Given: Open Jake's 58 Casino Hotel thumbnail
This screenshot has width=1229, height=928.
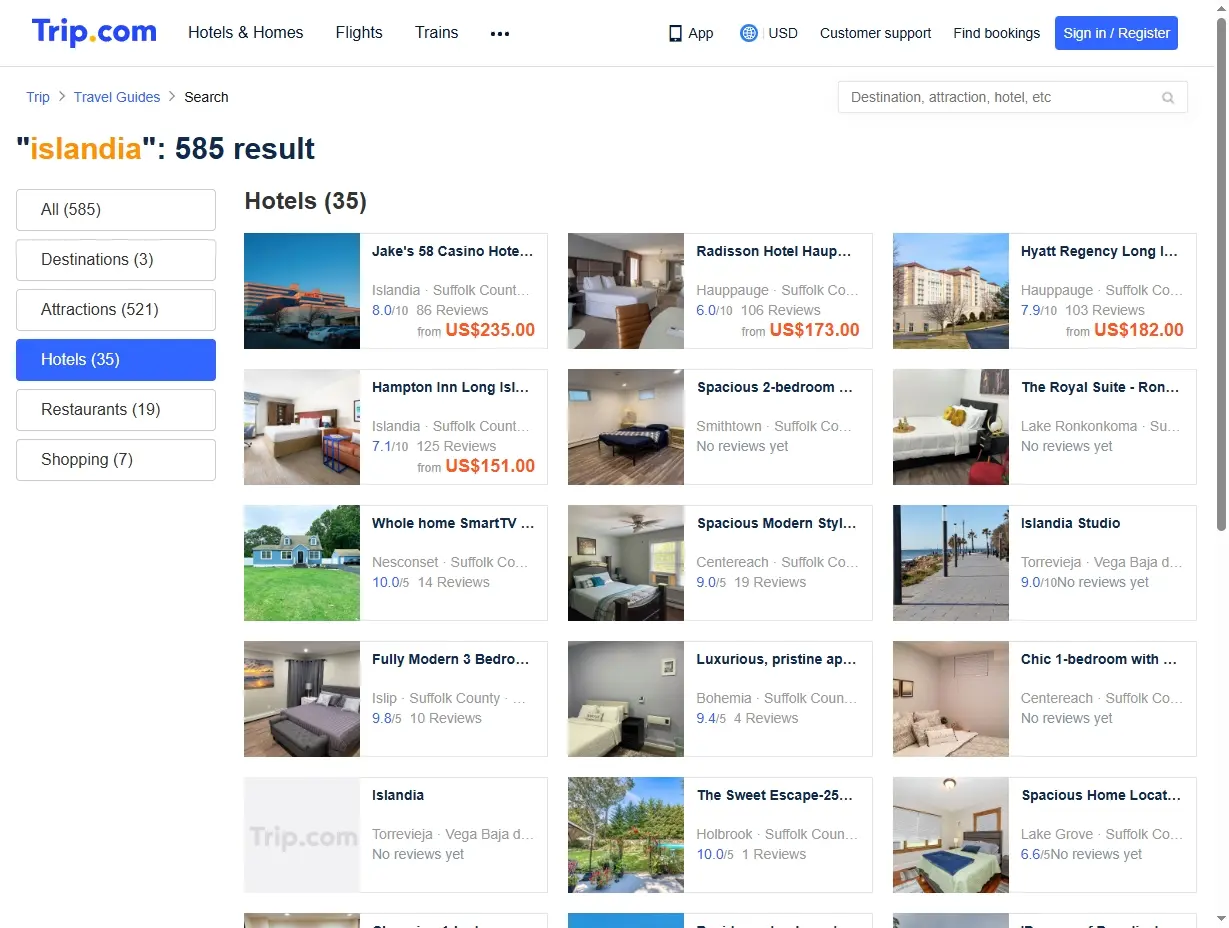Looking at the screenshot, I should click(x=302, y=291).
